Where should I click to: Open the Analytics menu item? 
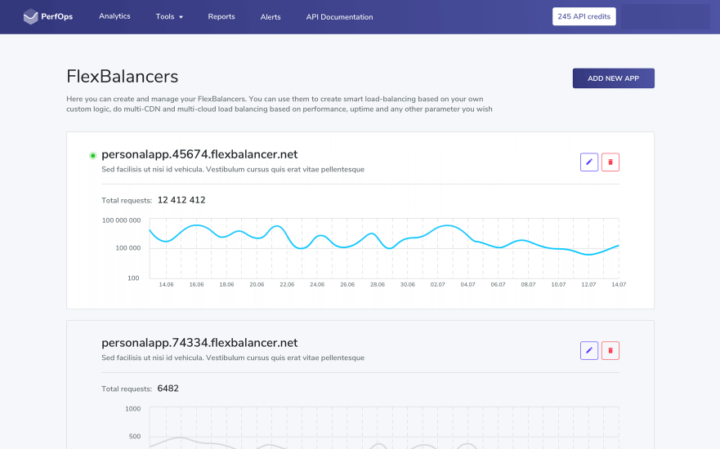click(114, 16)
